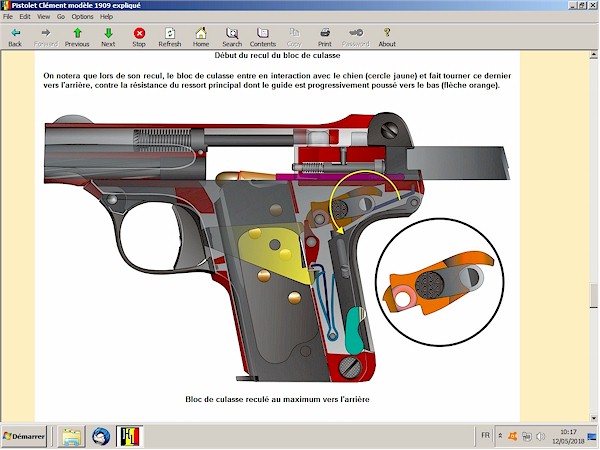This screenshot has height=450, width=600.
Task: Click the show desktop tray button
Action: click(x=592, y=436)
